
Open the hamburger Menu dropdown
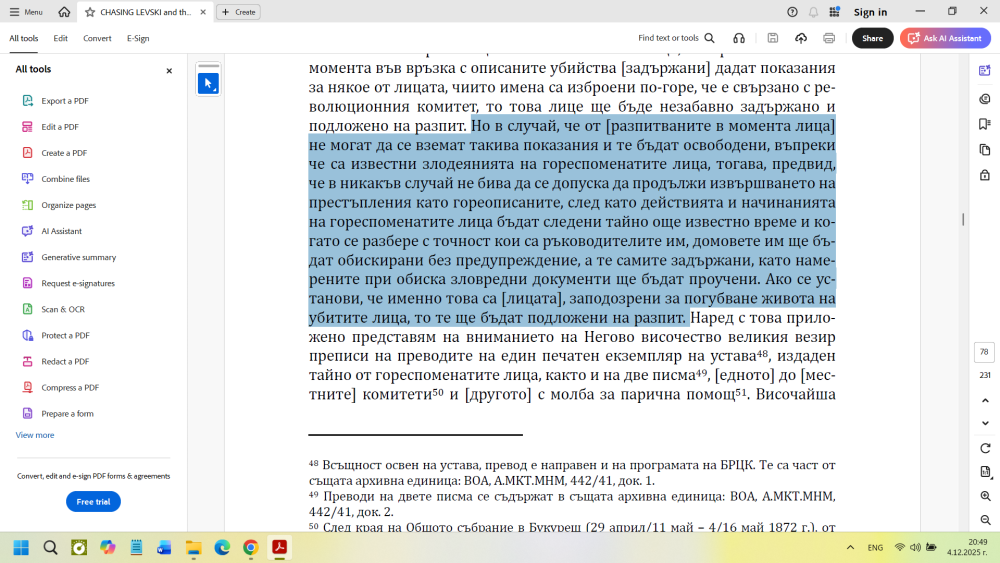(x=26, y=12)
